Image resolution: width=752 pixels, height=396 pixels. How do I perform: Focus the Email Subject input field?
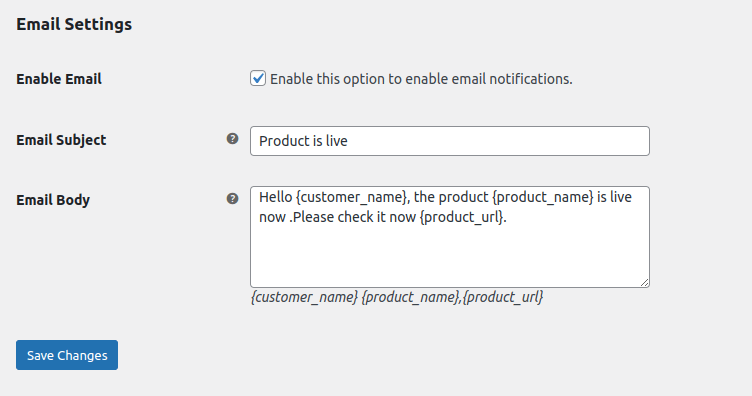coord(450,141)
